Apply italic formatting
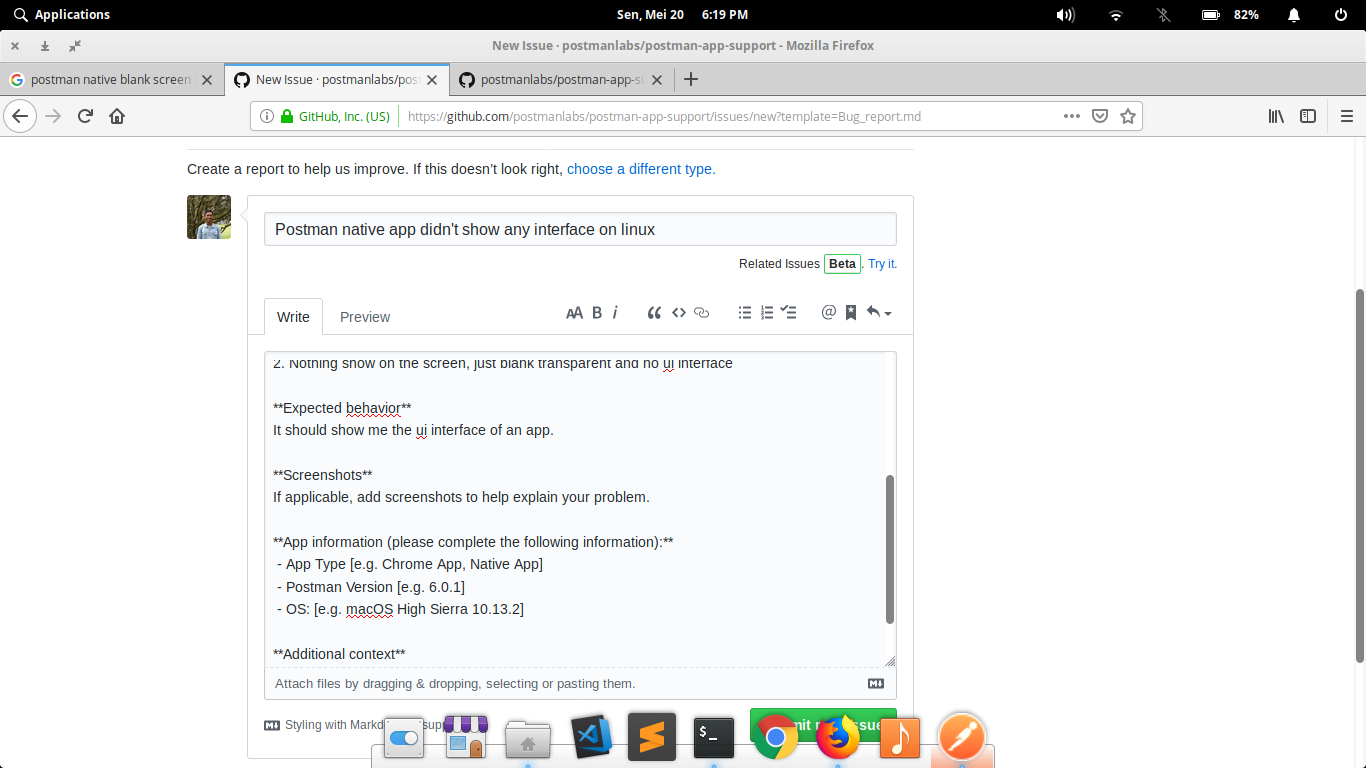This screenshot has height=768, width=1366. (615, 312)
